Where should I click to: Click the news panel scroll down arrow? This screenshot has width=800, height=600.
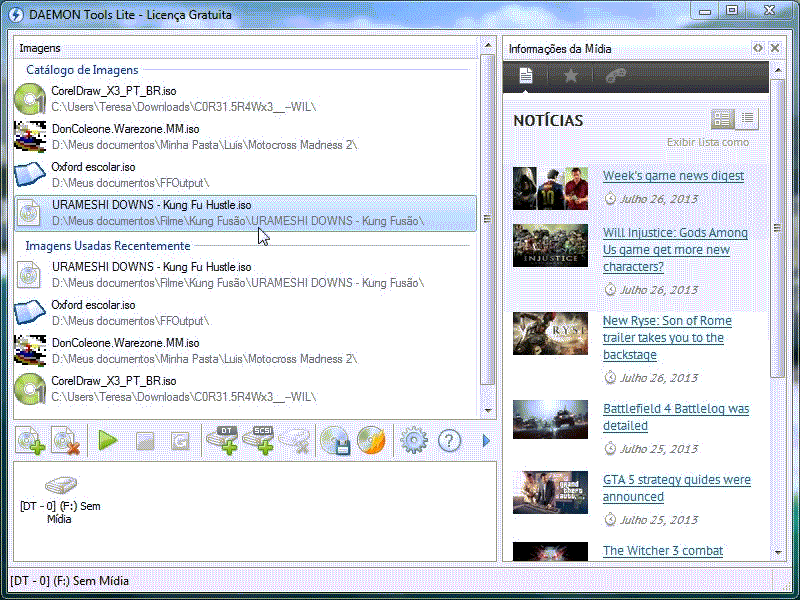778,552
